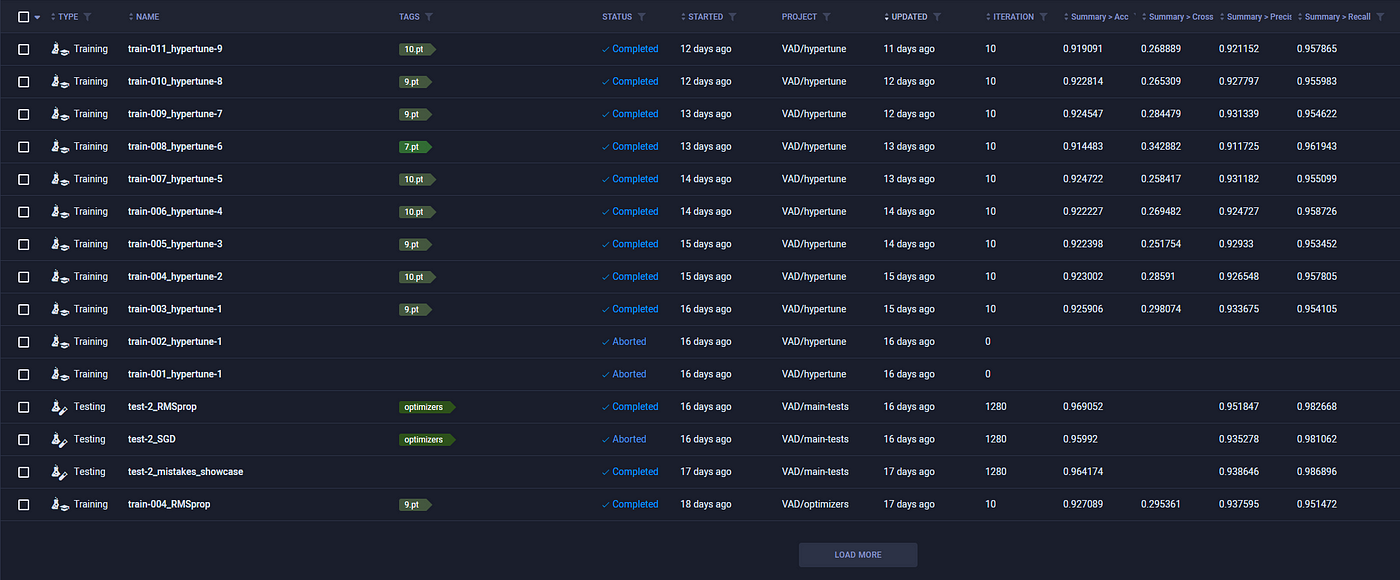The width and height of the screenshot is (1400, 580).
Task: Click the cross value 0.342882
Action: coord(1161,146)
